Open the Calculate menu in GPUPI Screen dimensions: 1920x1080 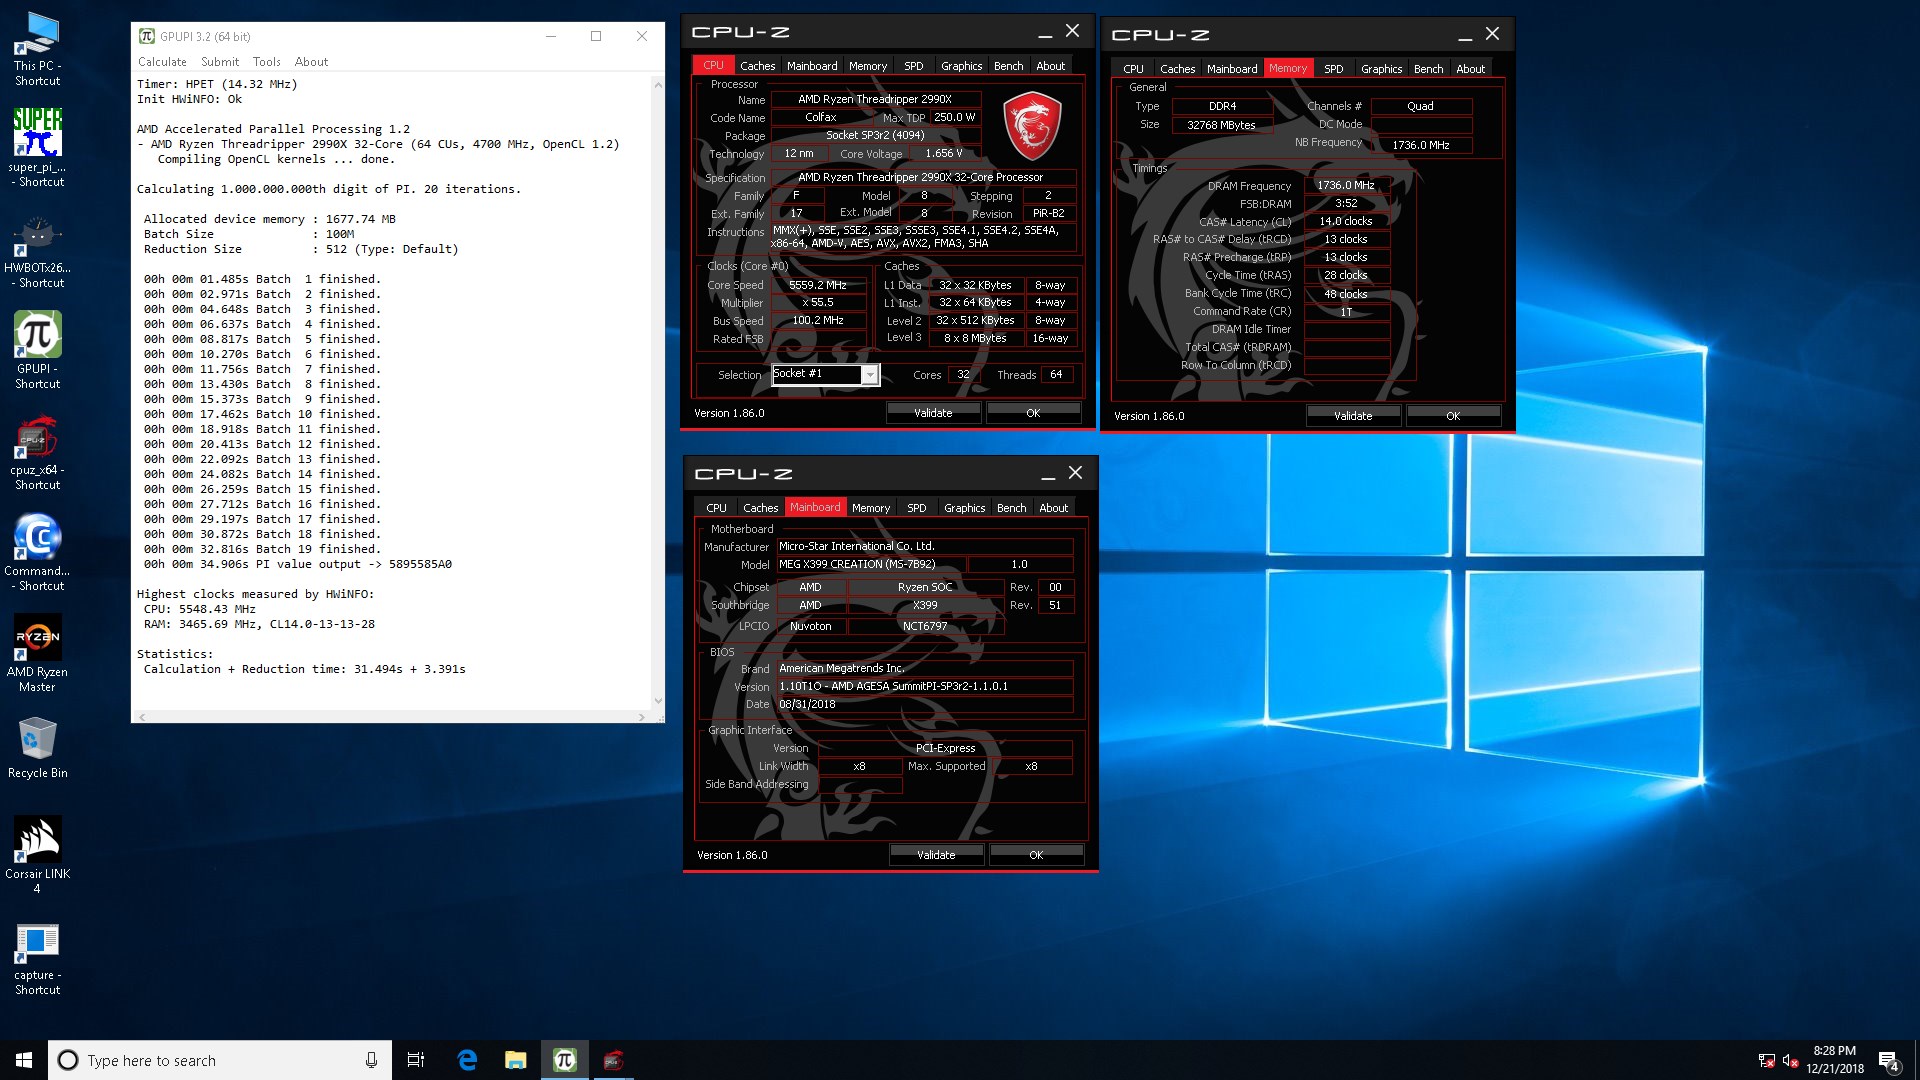pos(162,62)
